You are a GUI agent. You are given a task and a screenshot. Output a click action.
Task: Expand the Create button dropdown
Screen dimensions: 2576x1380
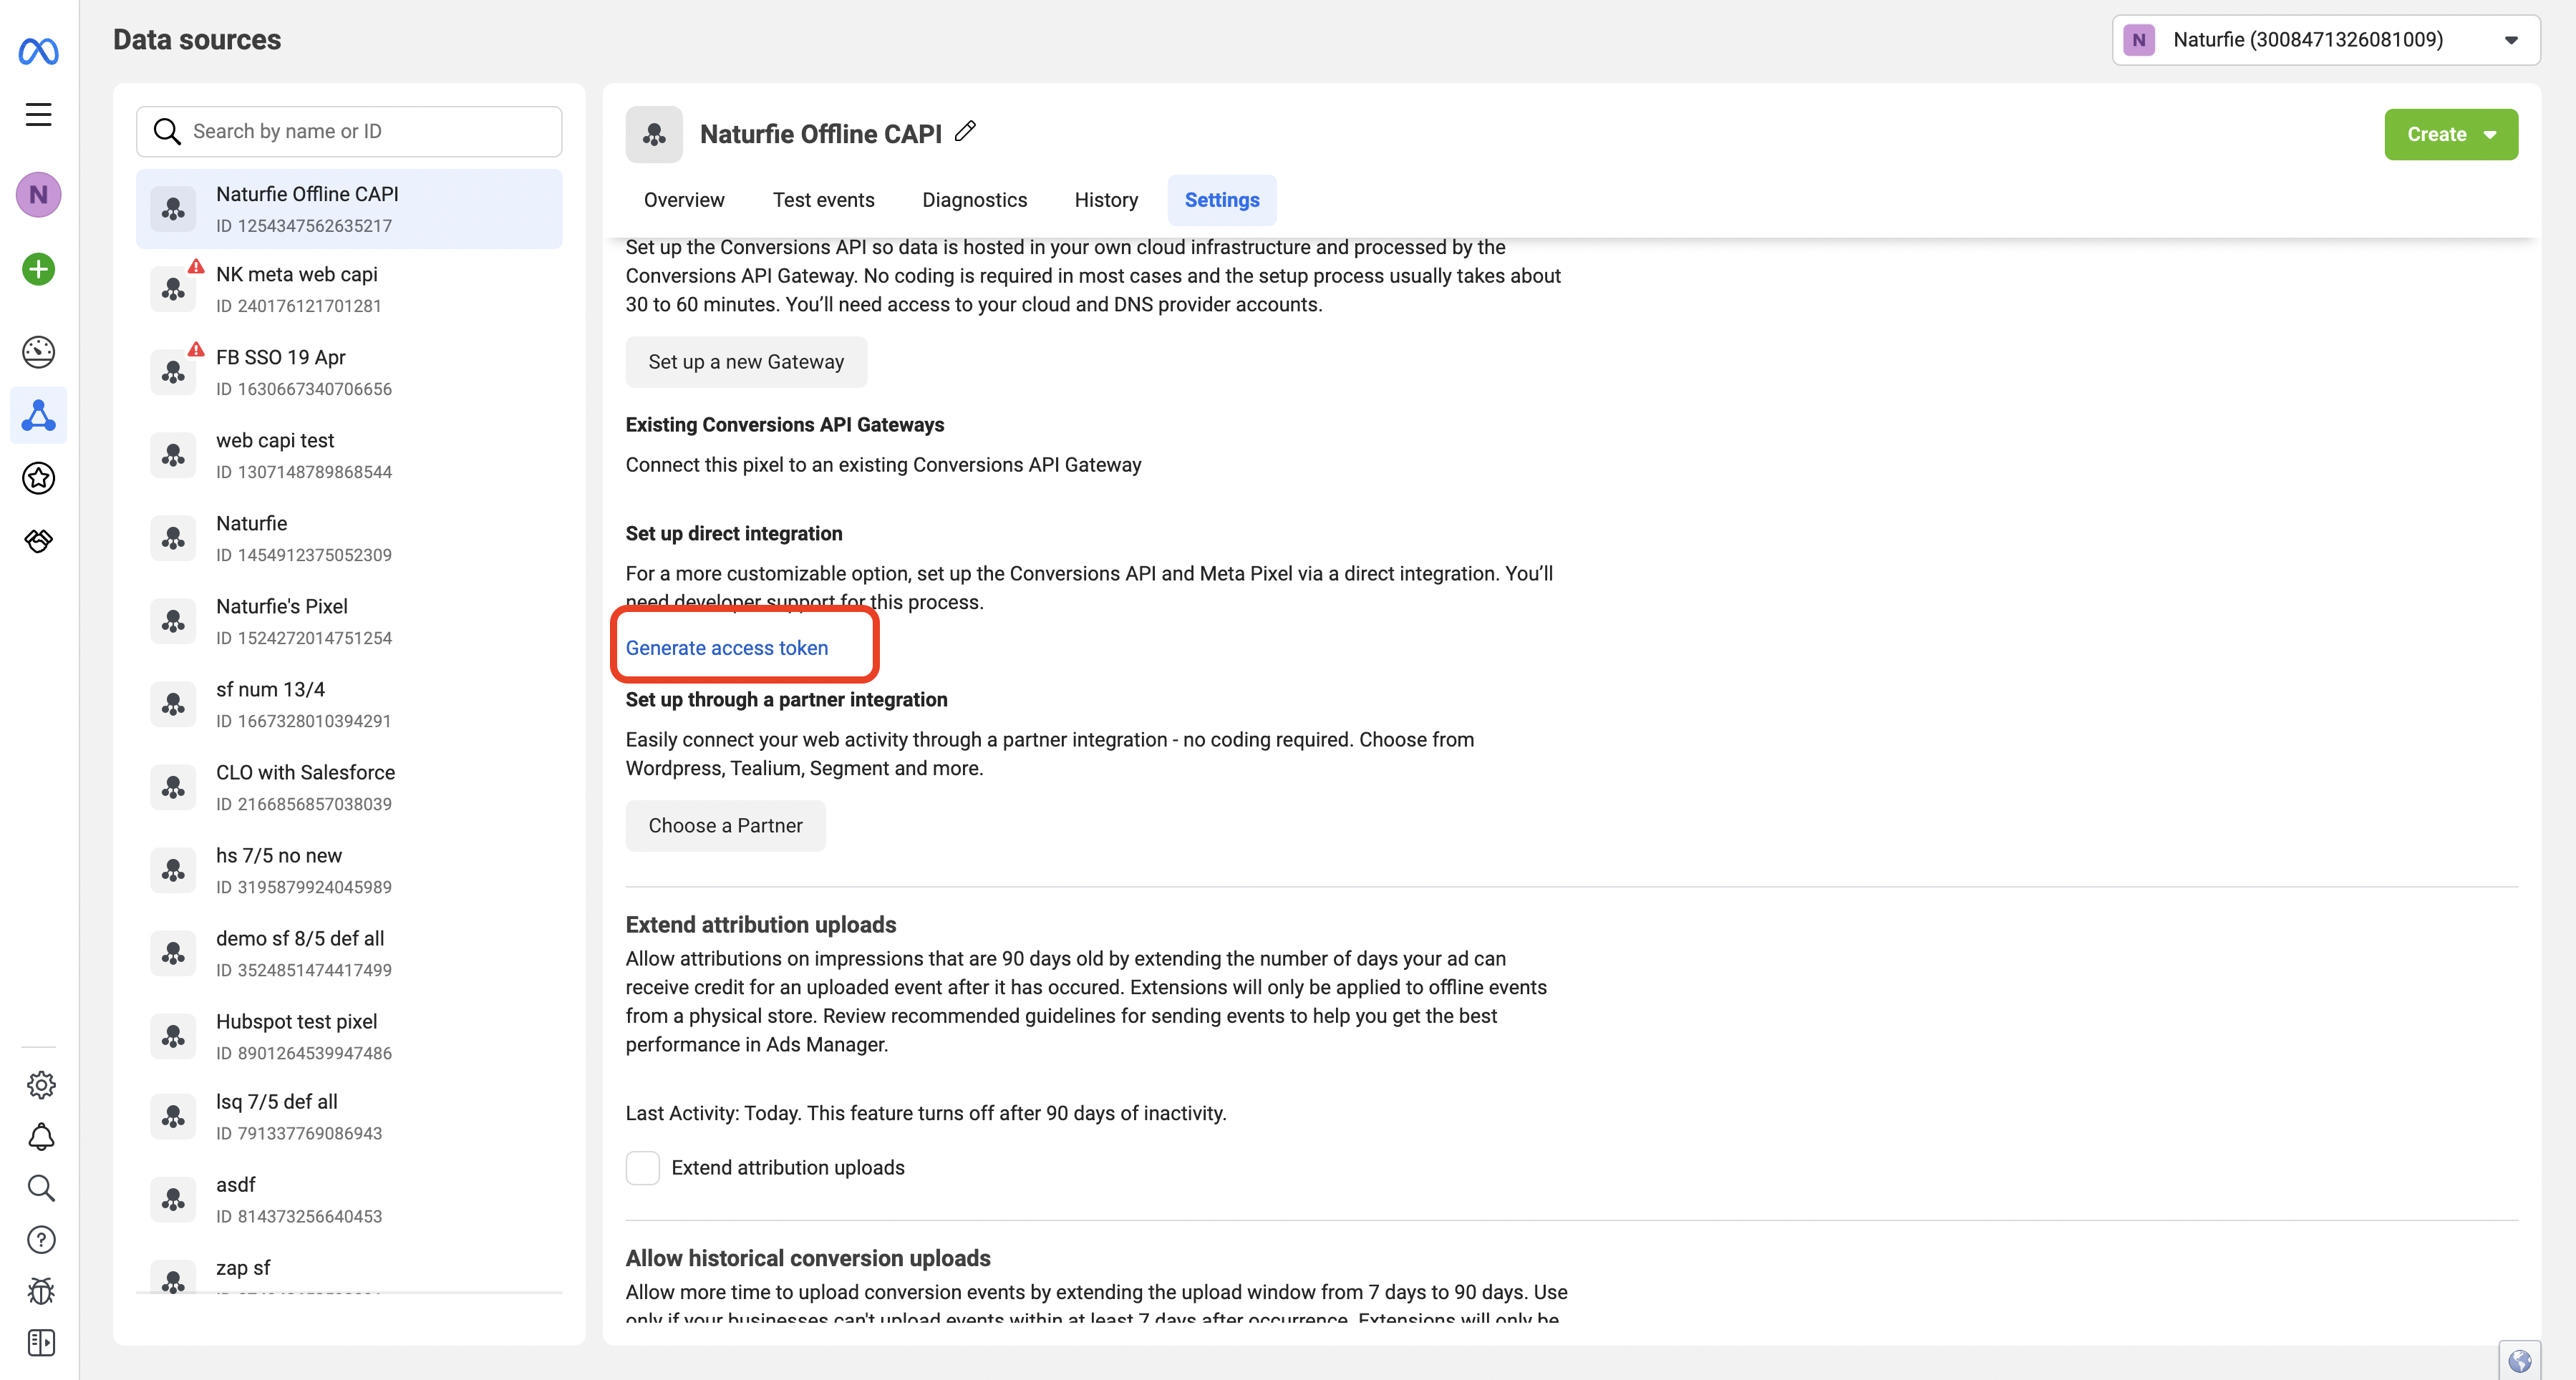click(x=2451, y=134)
